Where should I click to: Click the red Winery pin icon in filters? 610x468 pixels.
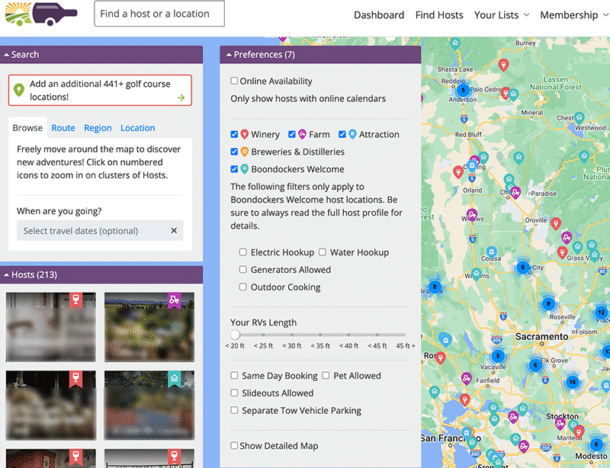245,134
